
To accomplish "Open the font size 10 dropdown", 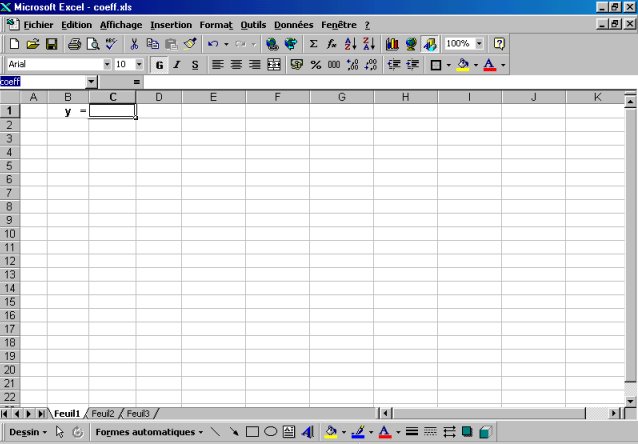I will click(139, 64).
